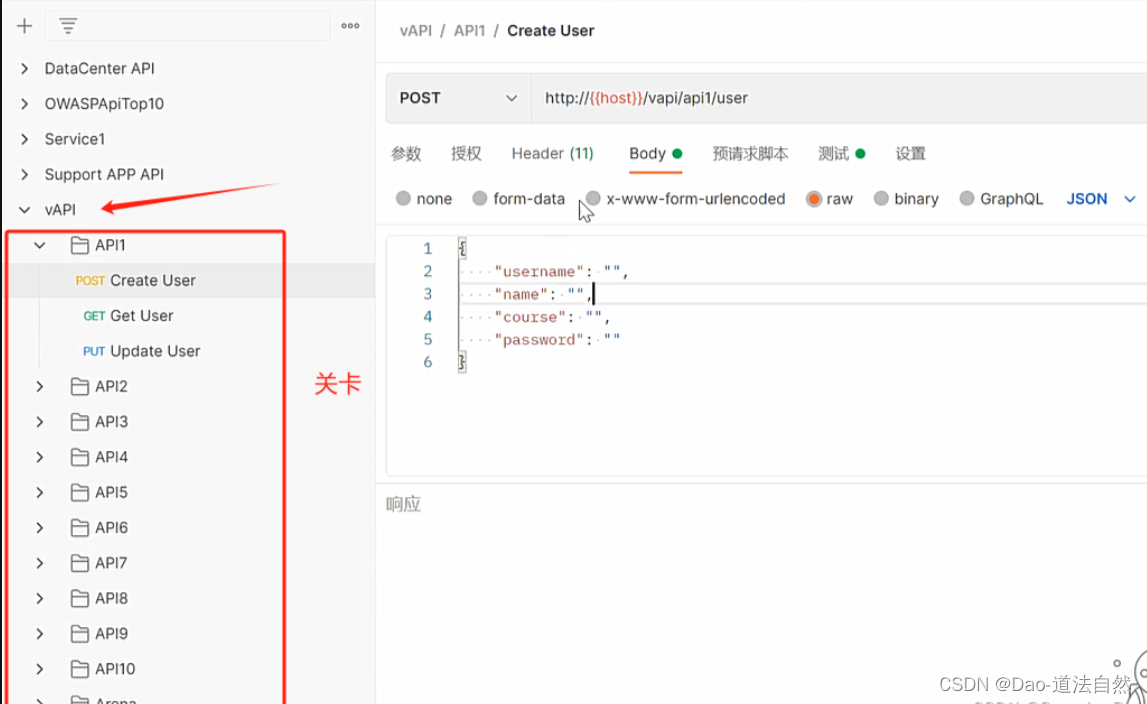Open the 测试 (Tests) tab
The width and height of the screenshot is (1147, 704).
(x=834, y=153)
